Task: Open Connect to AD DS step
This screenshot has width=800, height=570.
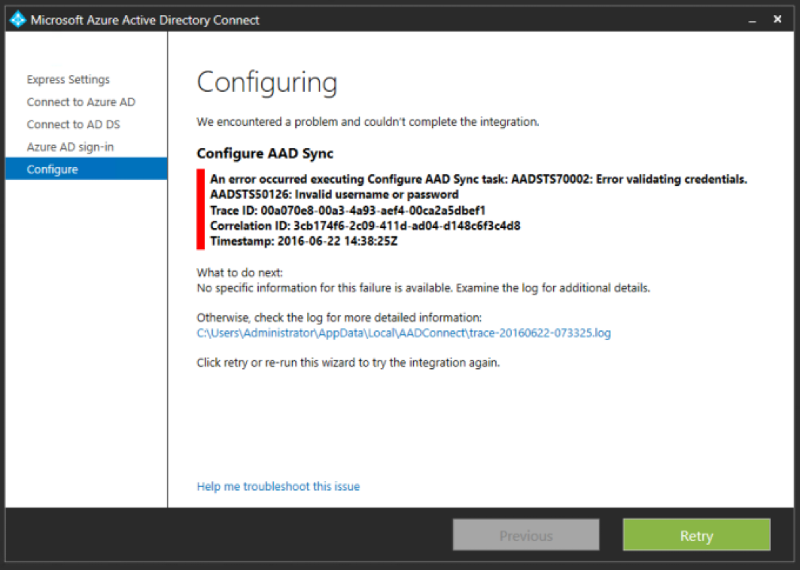Action: coord(73,125)
